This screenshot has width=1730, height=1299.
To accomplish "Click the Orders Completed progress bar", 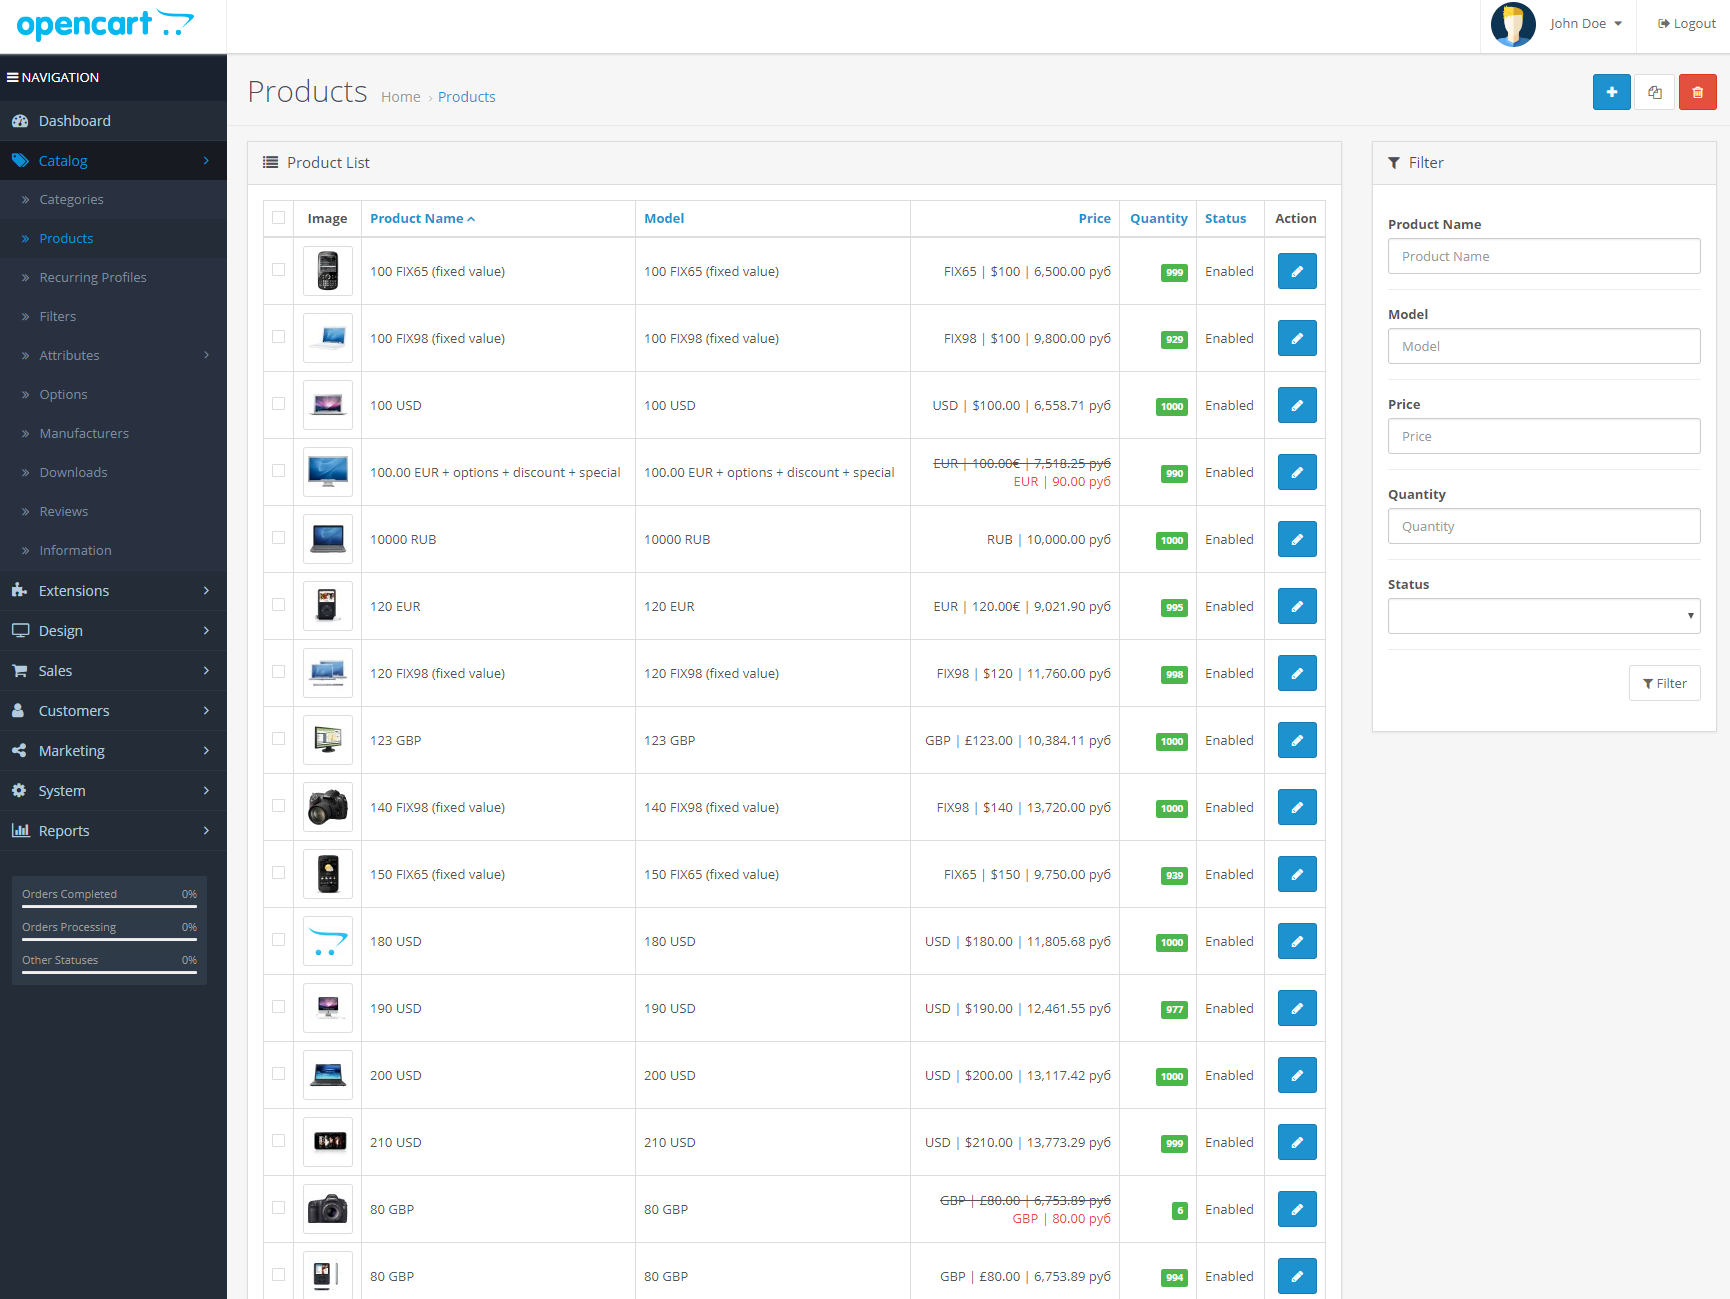I will pyautogui.click(x=109, y=906).
